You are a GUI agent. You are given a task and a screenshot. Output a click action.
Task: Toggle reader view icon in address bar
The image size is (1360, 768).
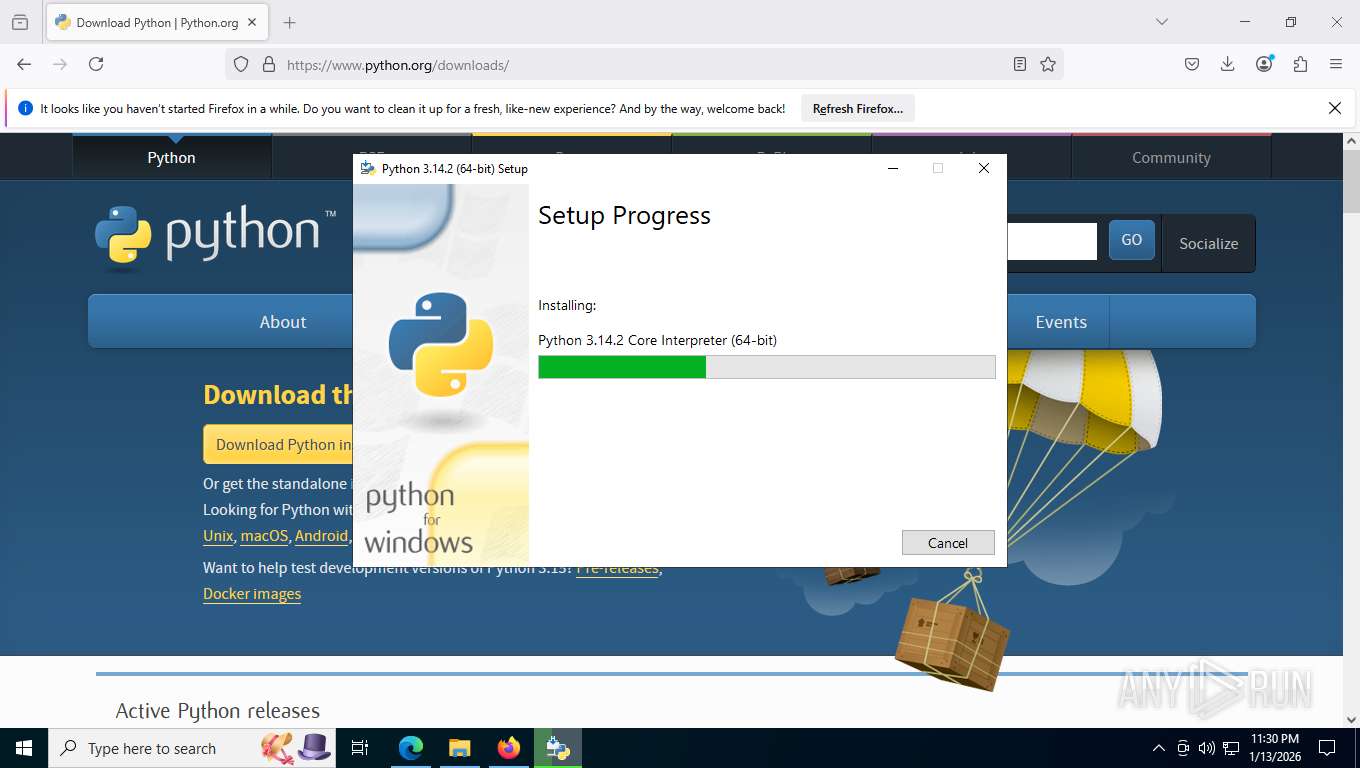coord(1019,64)
